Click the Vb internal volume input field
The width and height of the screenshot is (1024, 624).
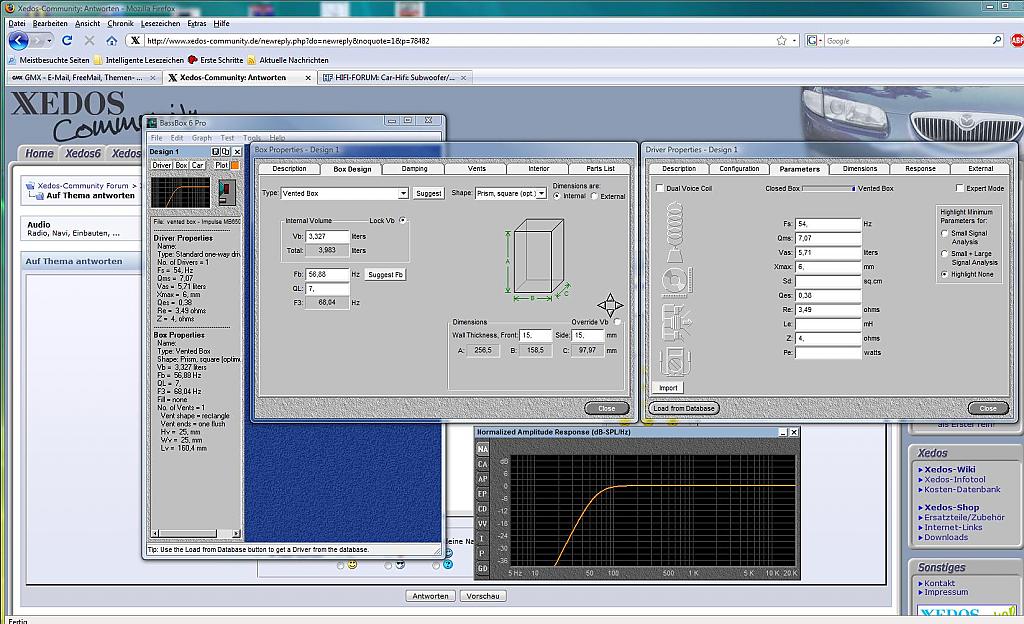(x=326, y=236)
